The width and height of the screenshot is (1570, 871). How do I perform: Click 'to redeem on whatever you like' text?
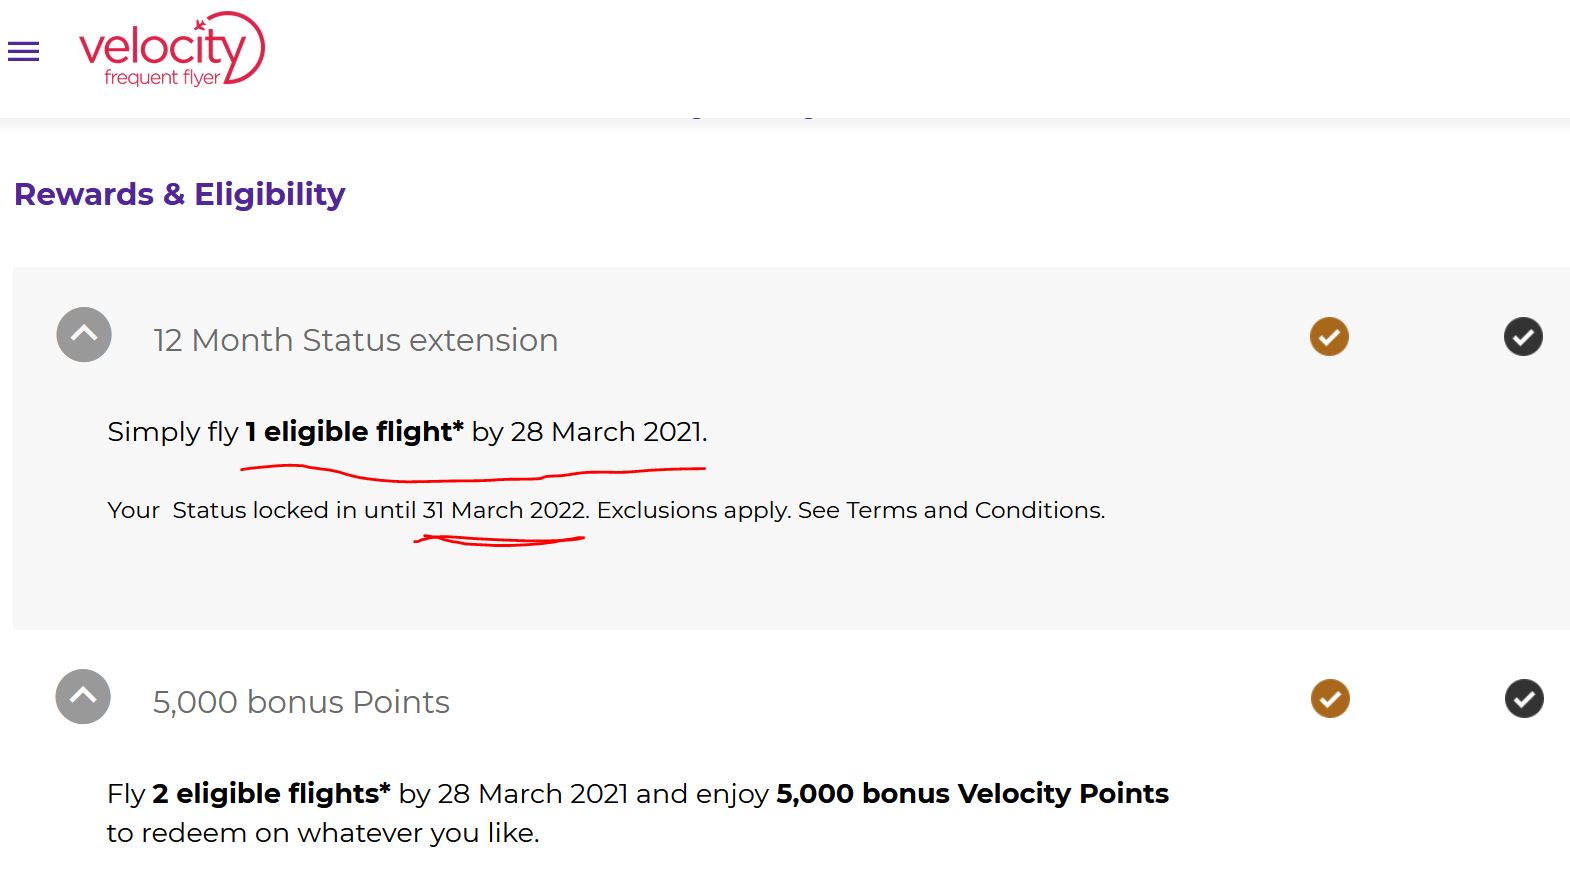point(322,833)
